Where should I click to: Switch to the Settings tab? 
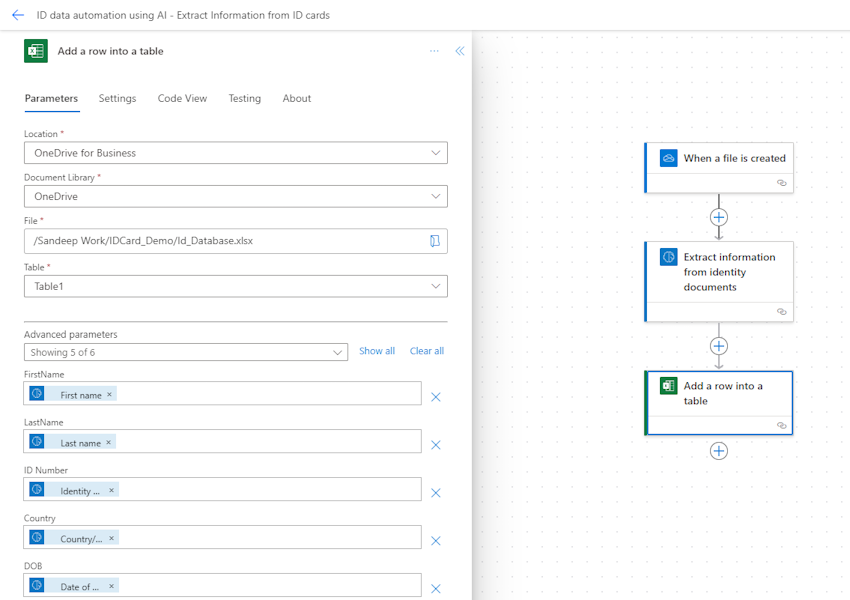tap(117, 99)
